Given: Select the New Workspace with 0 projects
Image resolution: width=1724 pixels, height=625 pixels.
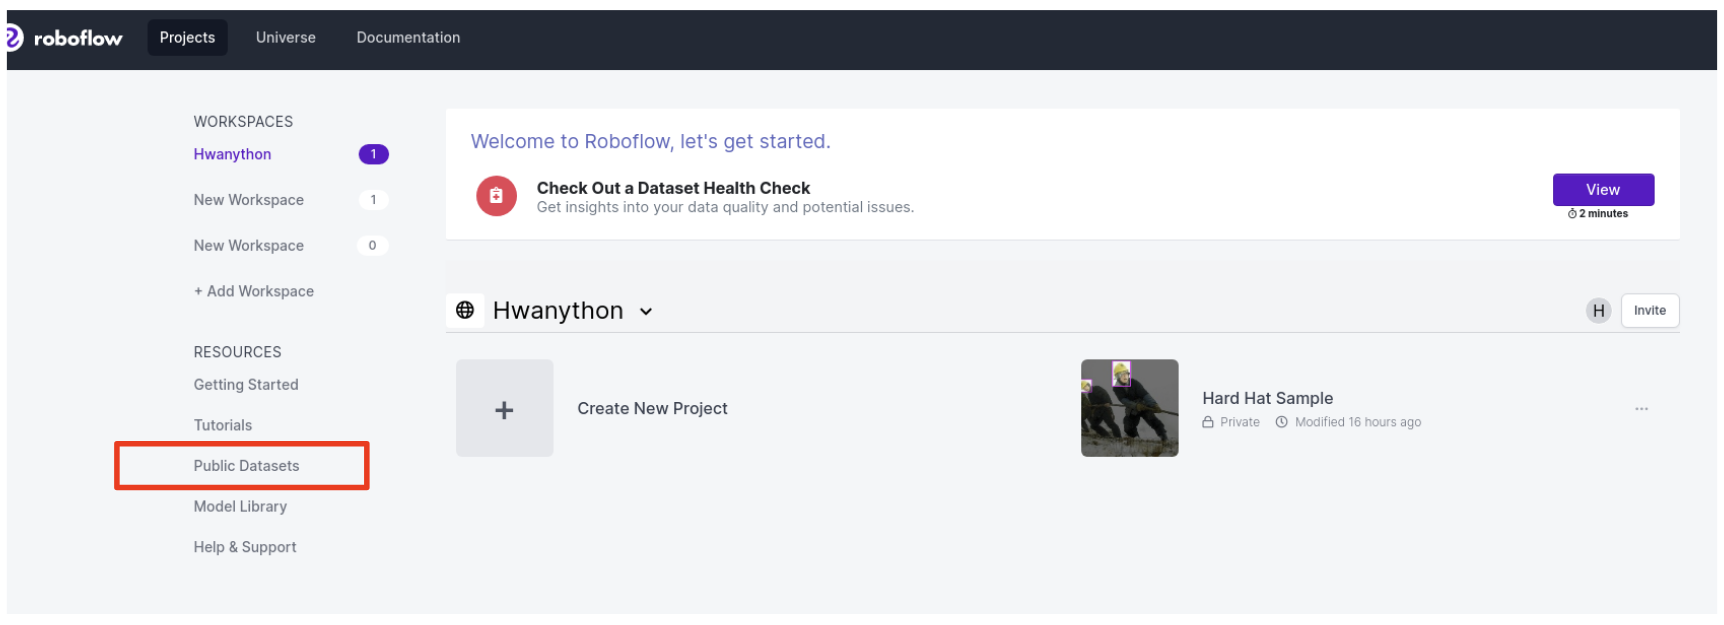Looking at the screenshot, I should click(x=249, y=246).
